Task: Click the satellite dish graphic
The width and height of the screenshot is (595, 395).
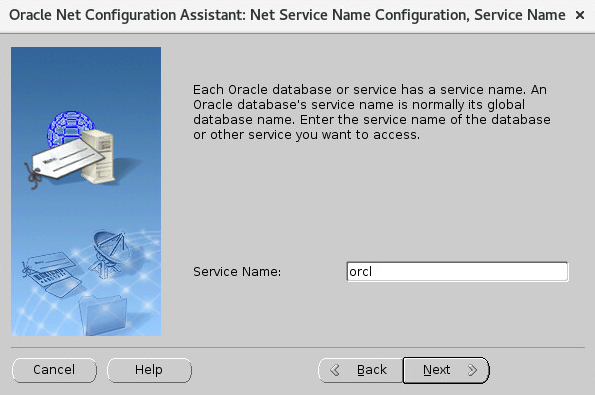Action: (x=108, y=254)
